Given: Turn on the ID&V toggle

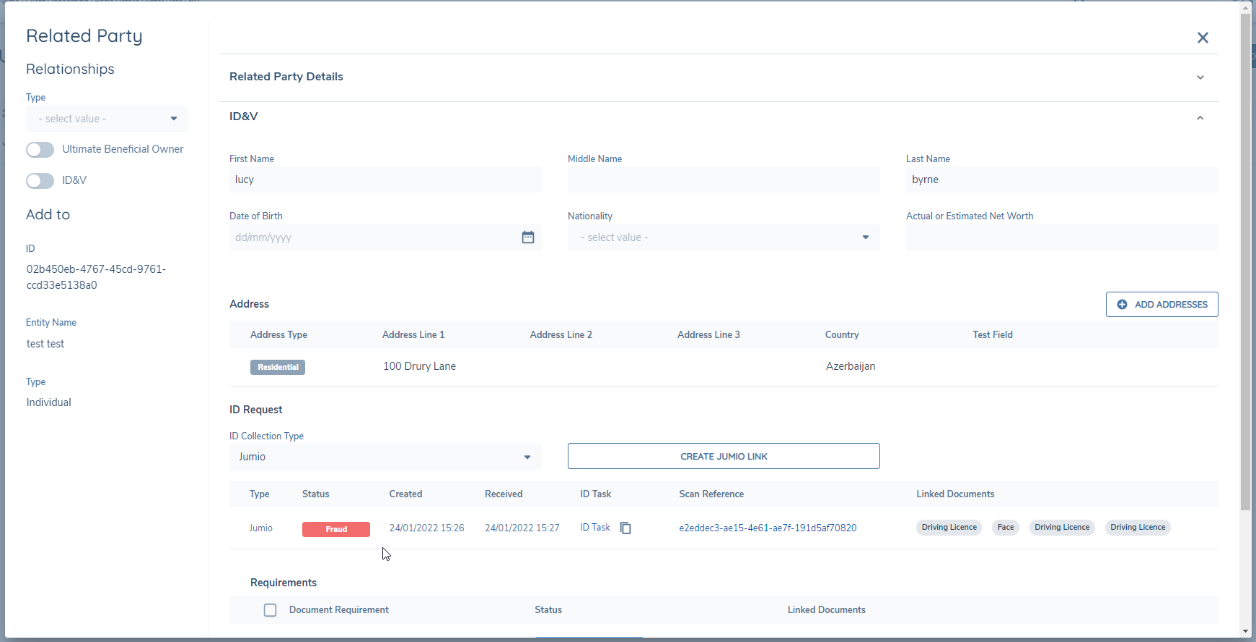Looking at the screenshot, I should point(38,180).
